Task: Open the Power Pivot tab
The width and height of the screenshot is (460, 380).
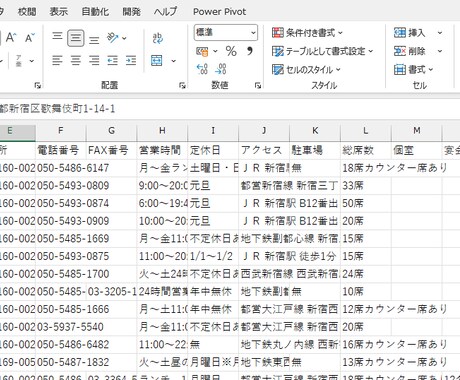Action: (x=219, y=12)
